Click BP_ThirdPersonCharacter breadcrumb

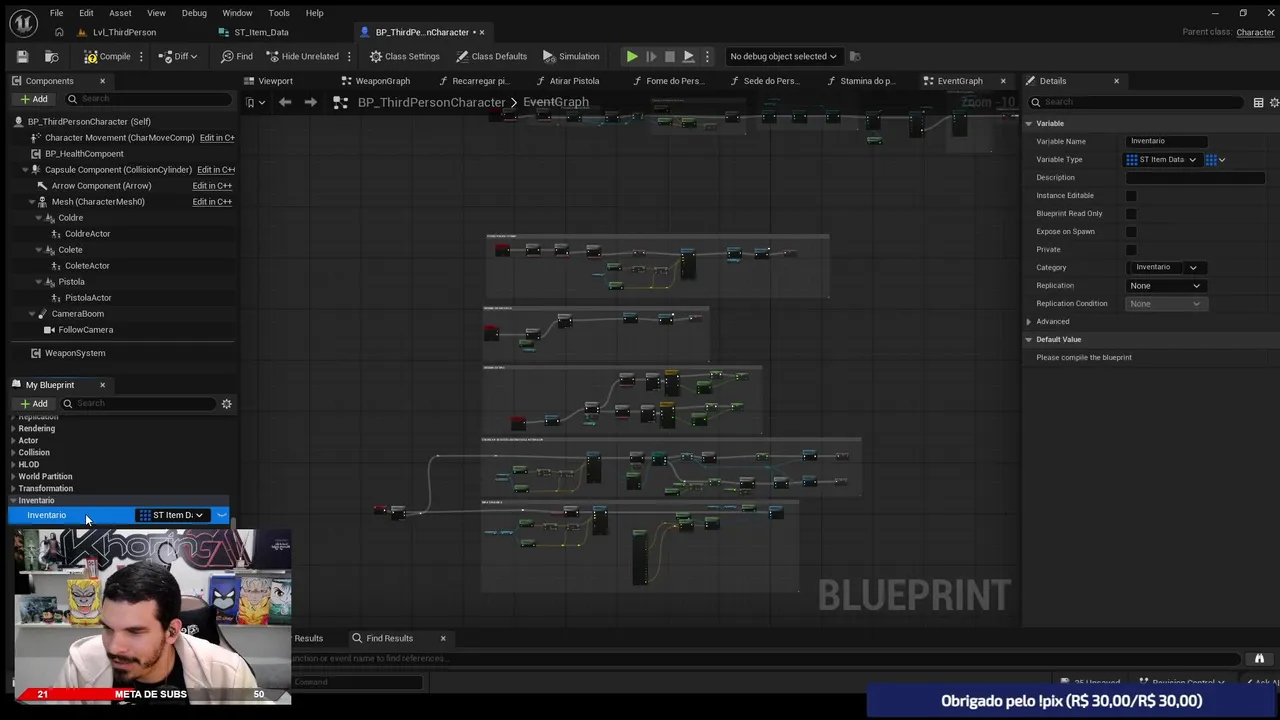[431, 102]
